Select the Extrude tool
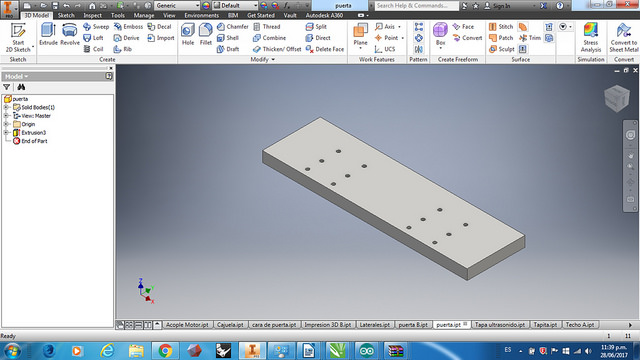640x360 pixels. [x=48, y=34]
